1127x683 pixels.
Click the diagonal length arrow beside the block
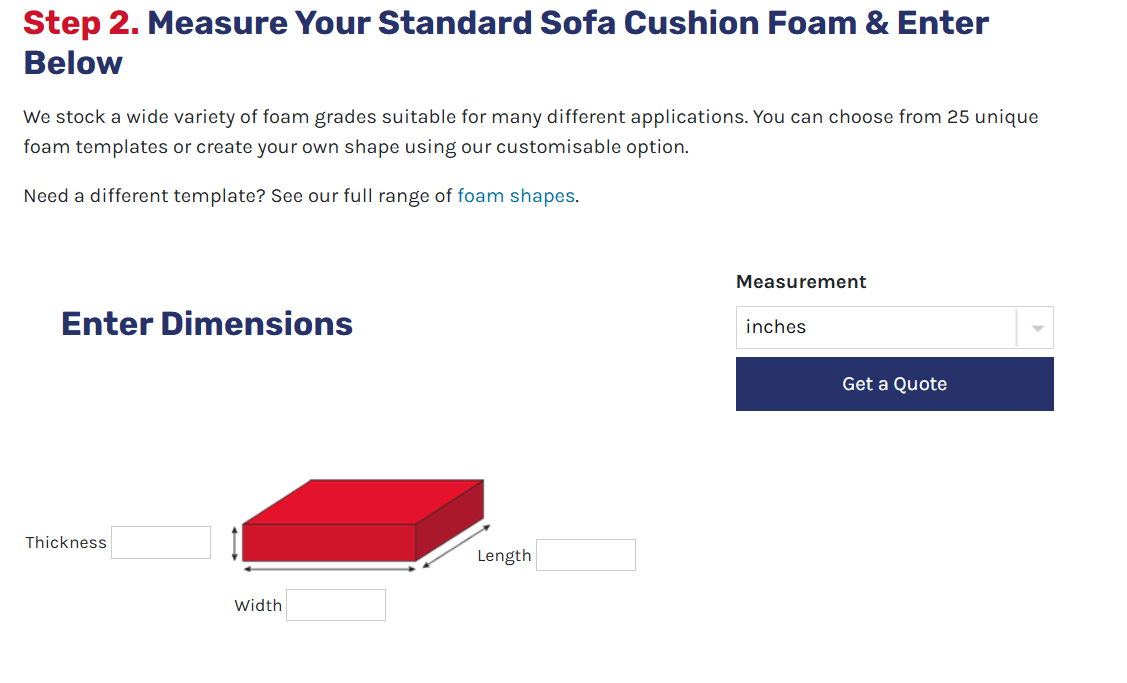(456, 546)
